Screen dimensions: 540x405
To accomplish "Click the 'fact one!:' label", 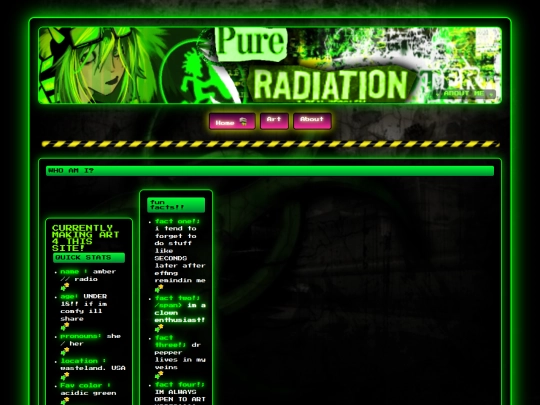I will 177,221.
